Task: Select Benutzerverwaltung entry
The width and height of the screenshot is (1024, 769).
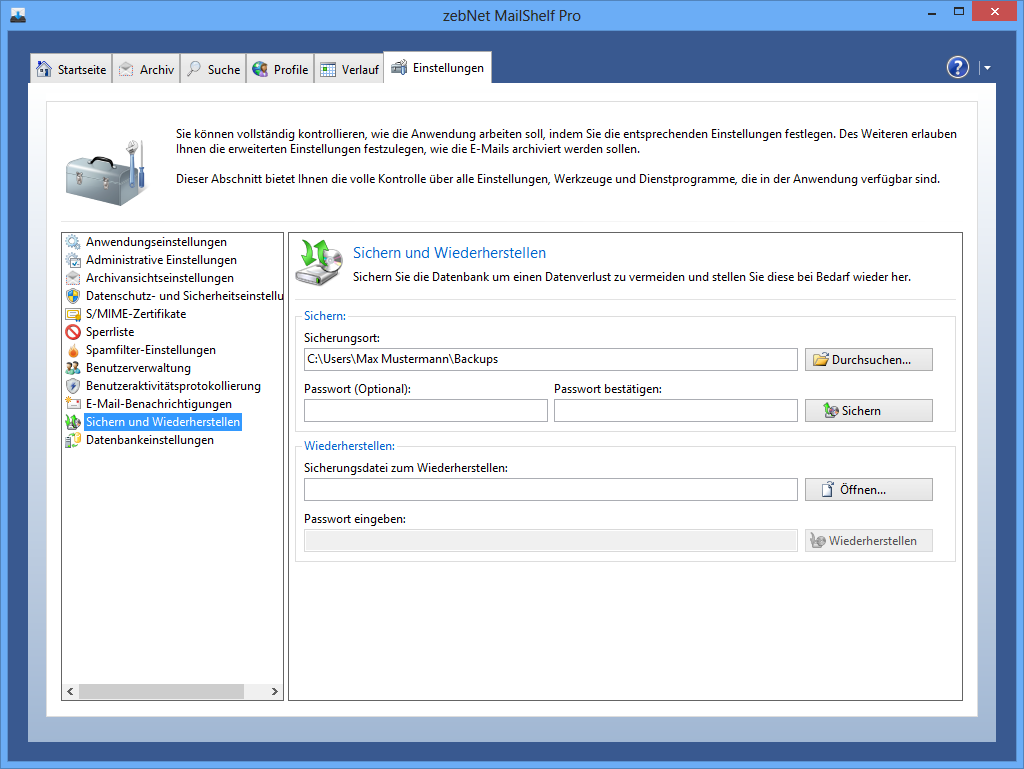Action: 138,368
